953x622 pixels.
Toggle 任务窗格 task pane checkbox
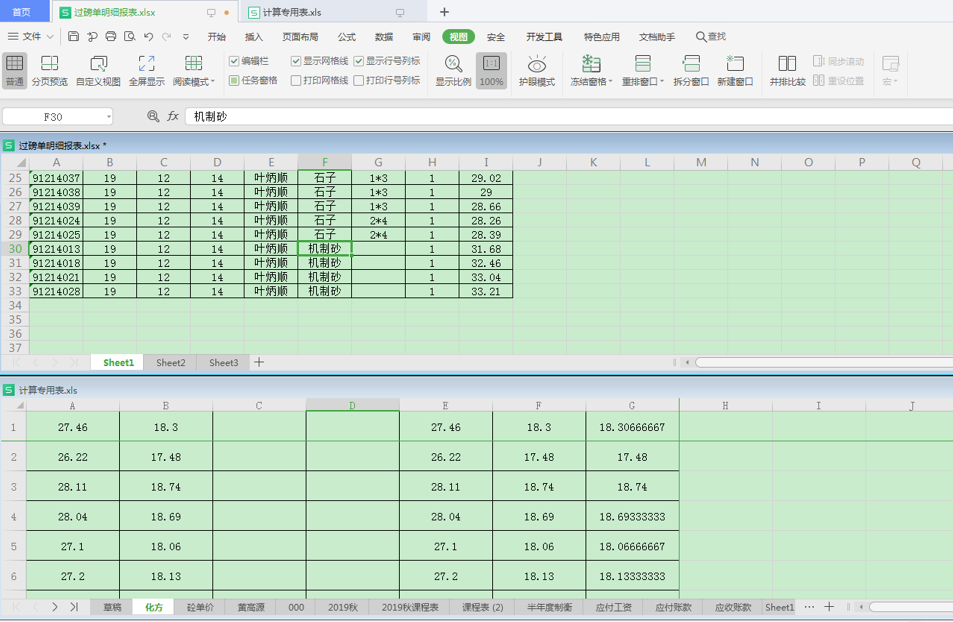[234, 80]
